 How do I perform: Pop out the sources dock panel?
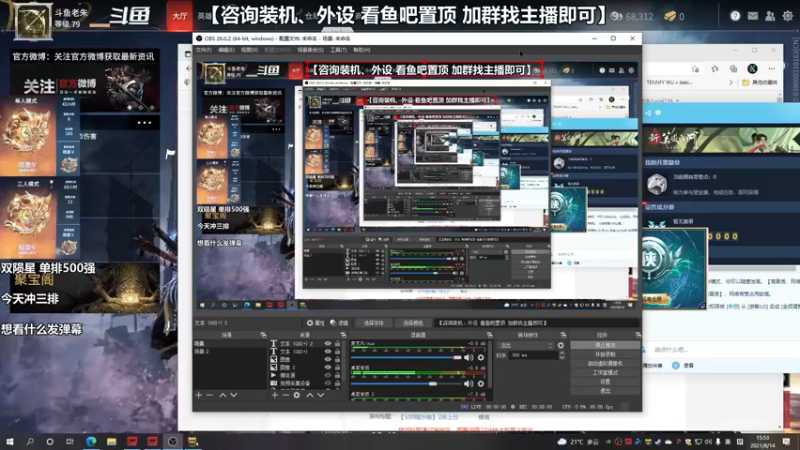point(343,335)
